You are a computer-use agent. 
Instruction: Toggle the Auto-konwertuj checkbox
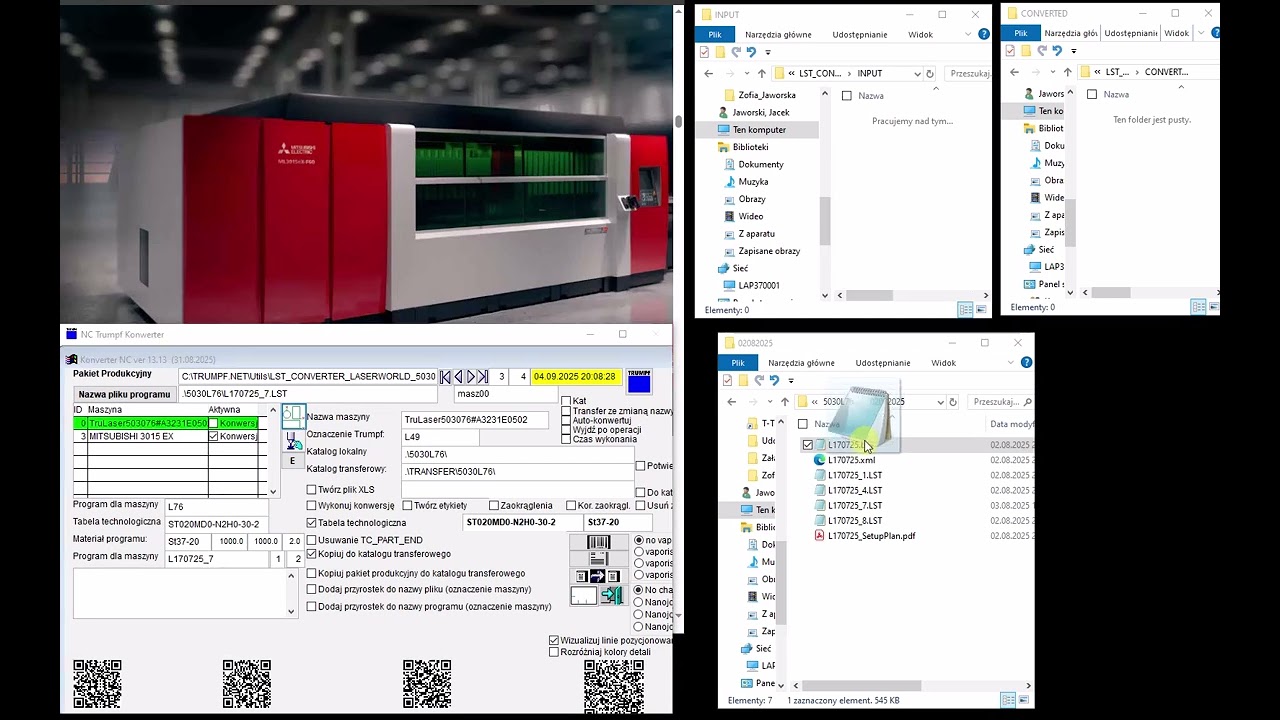[566, 421]
